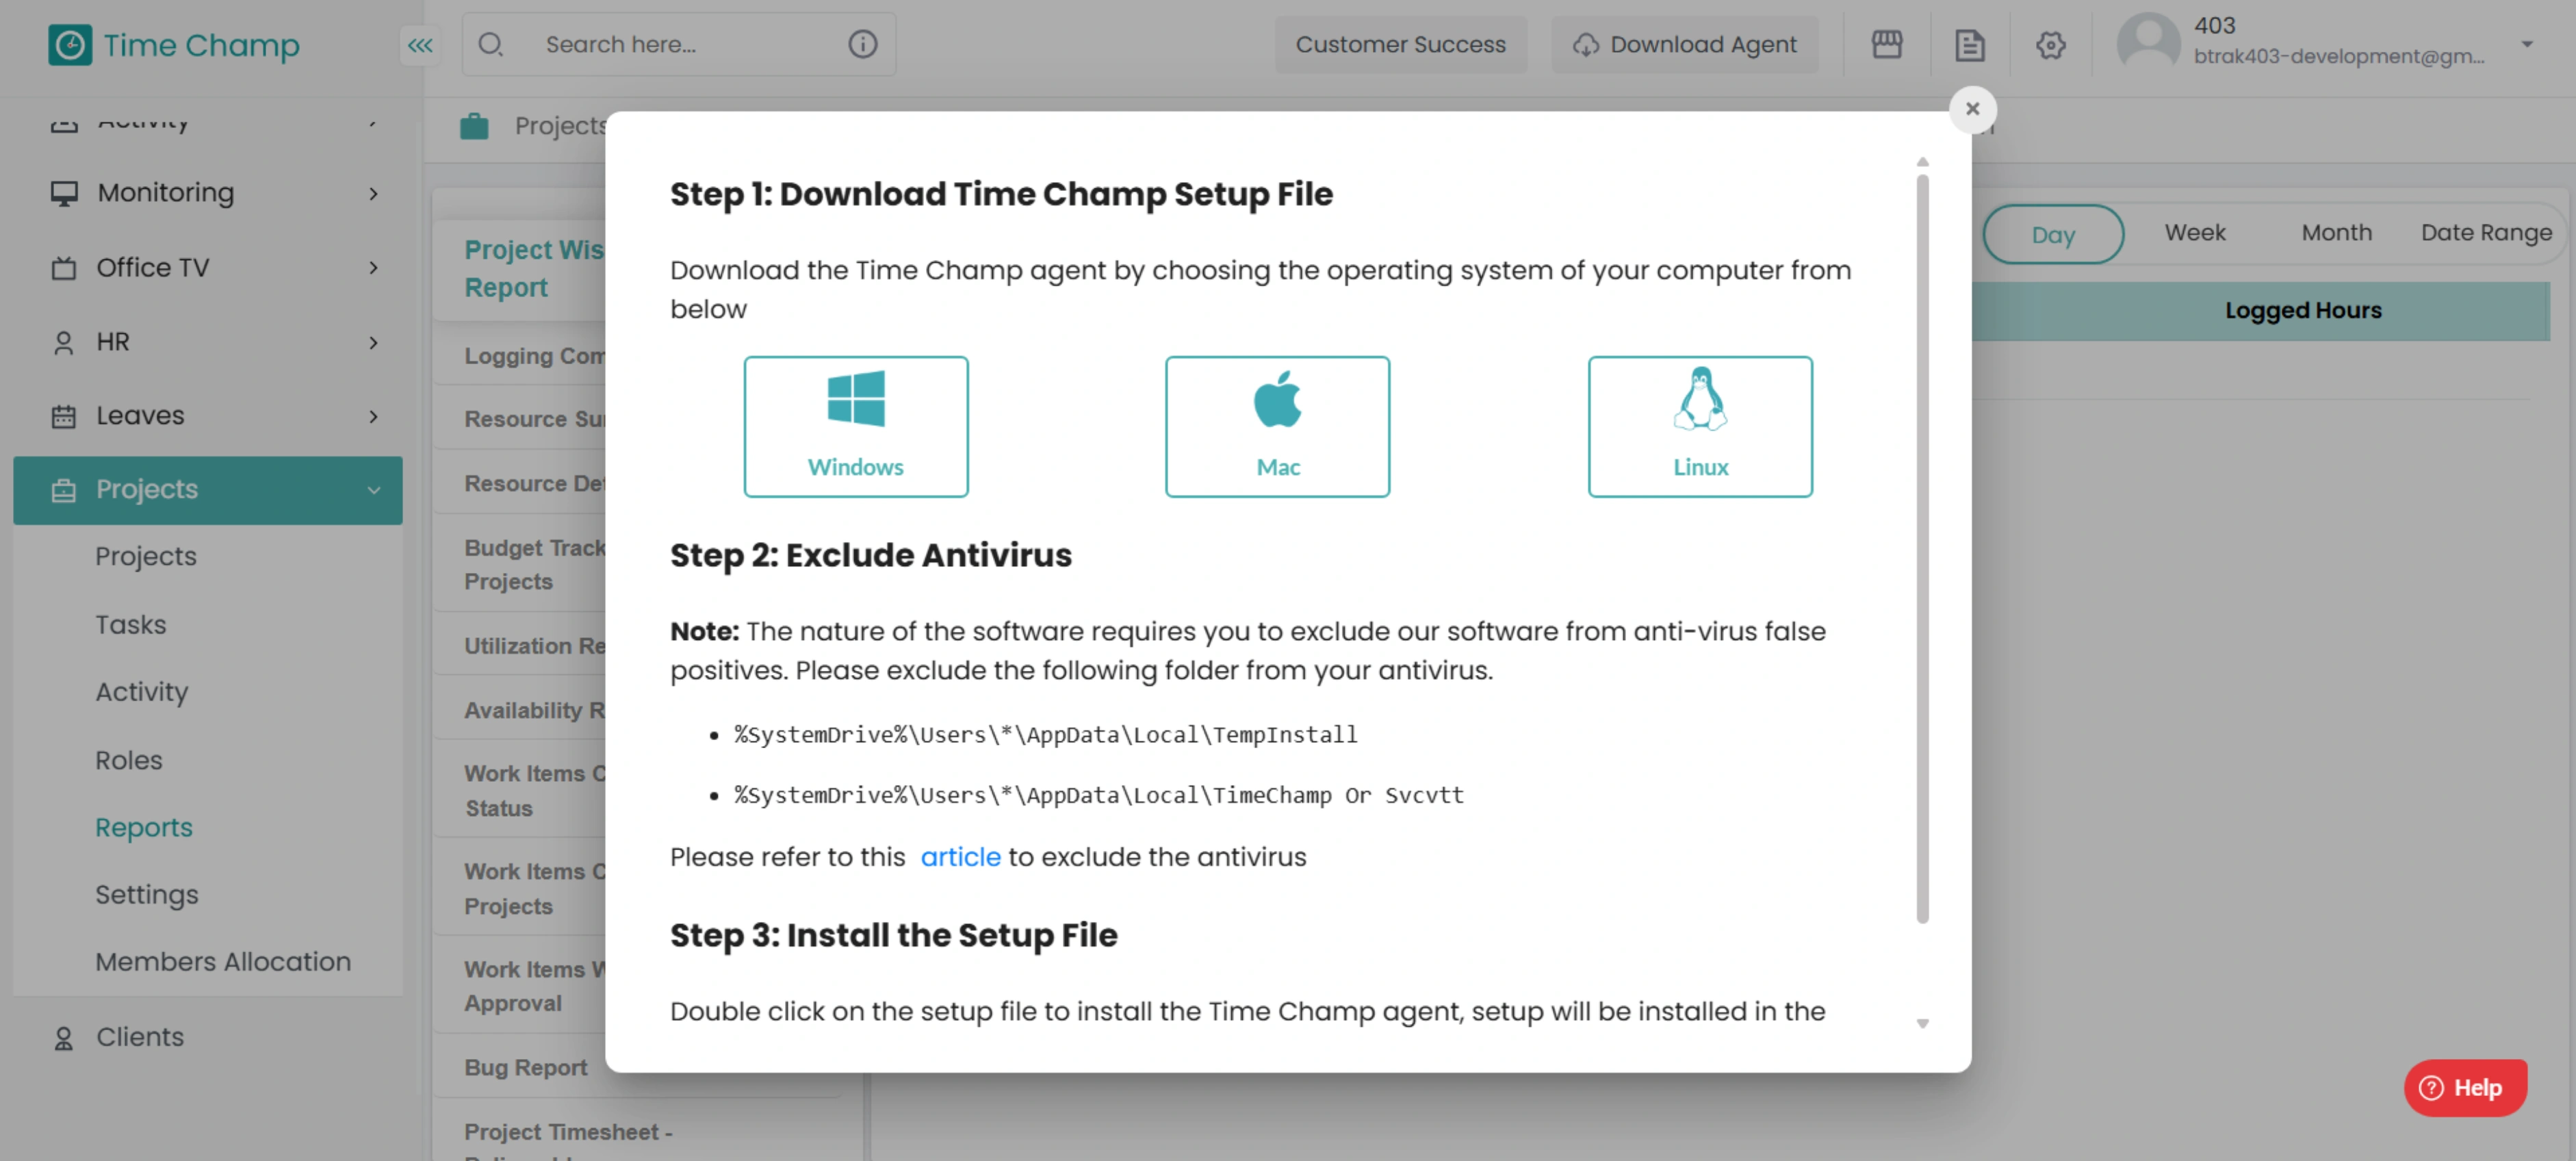Select Budget Tracking Projects report
This screenshot has height=1161, width=2576.
534,565
